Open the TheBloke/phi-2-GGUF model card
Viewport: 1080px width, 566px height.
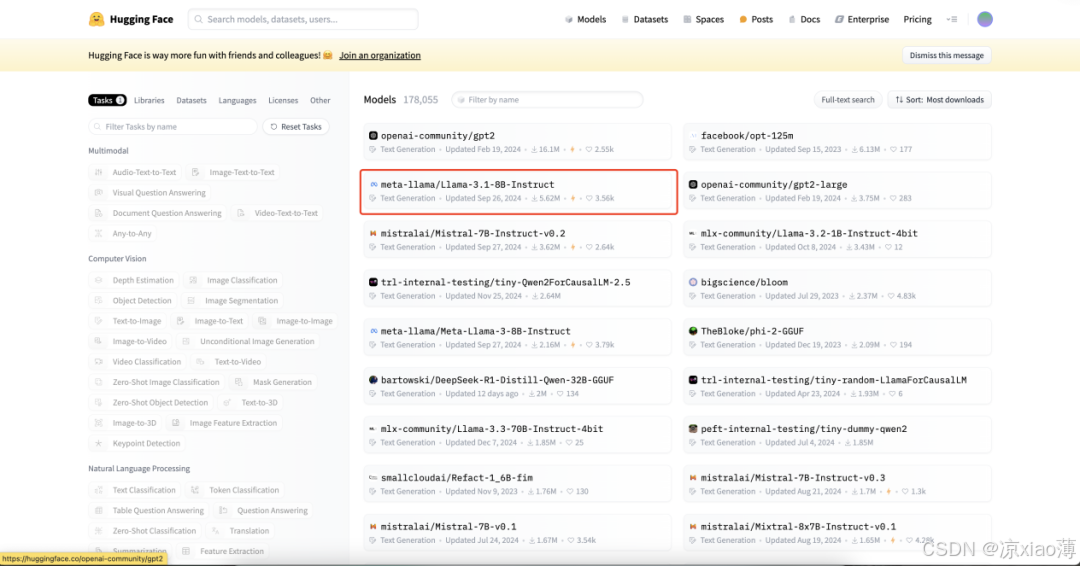838,337
